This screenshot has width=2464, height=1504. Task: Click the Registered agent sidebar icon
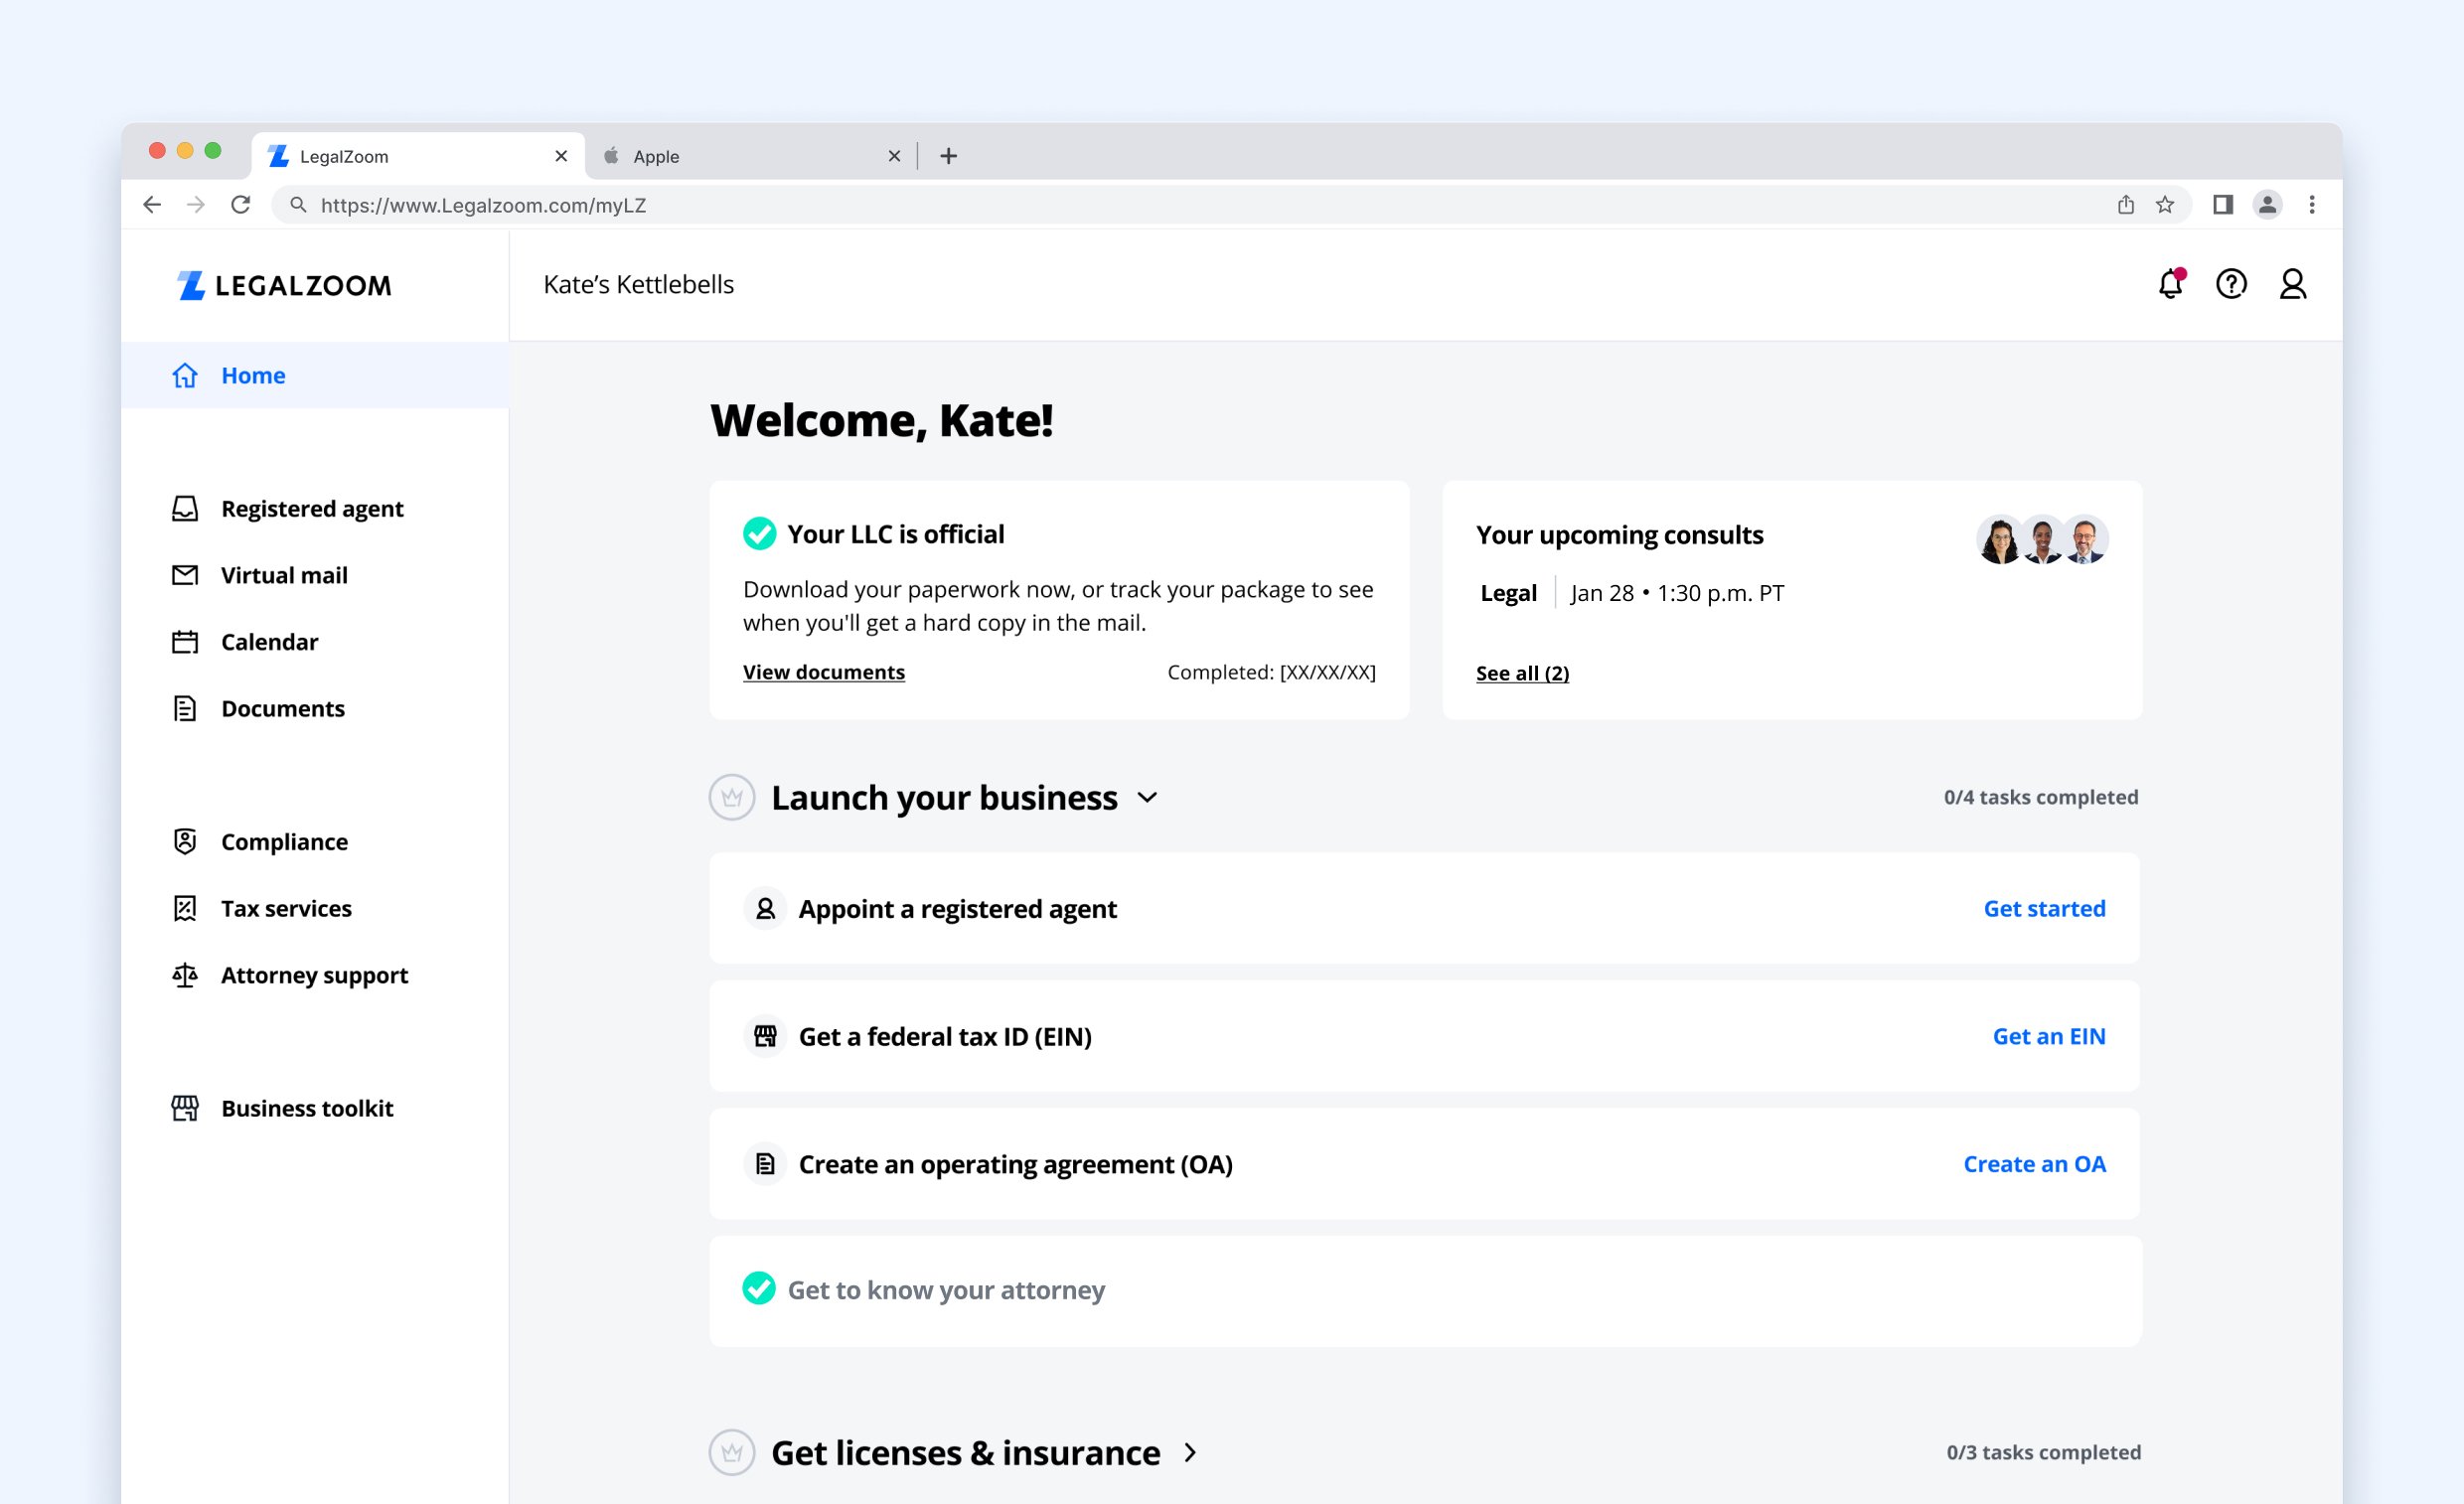tap(185, 509)
